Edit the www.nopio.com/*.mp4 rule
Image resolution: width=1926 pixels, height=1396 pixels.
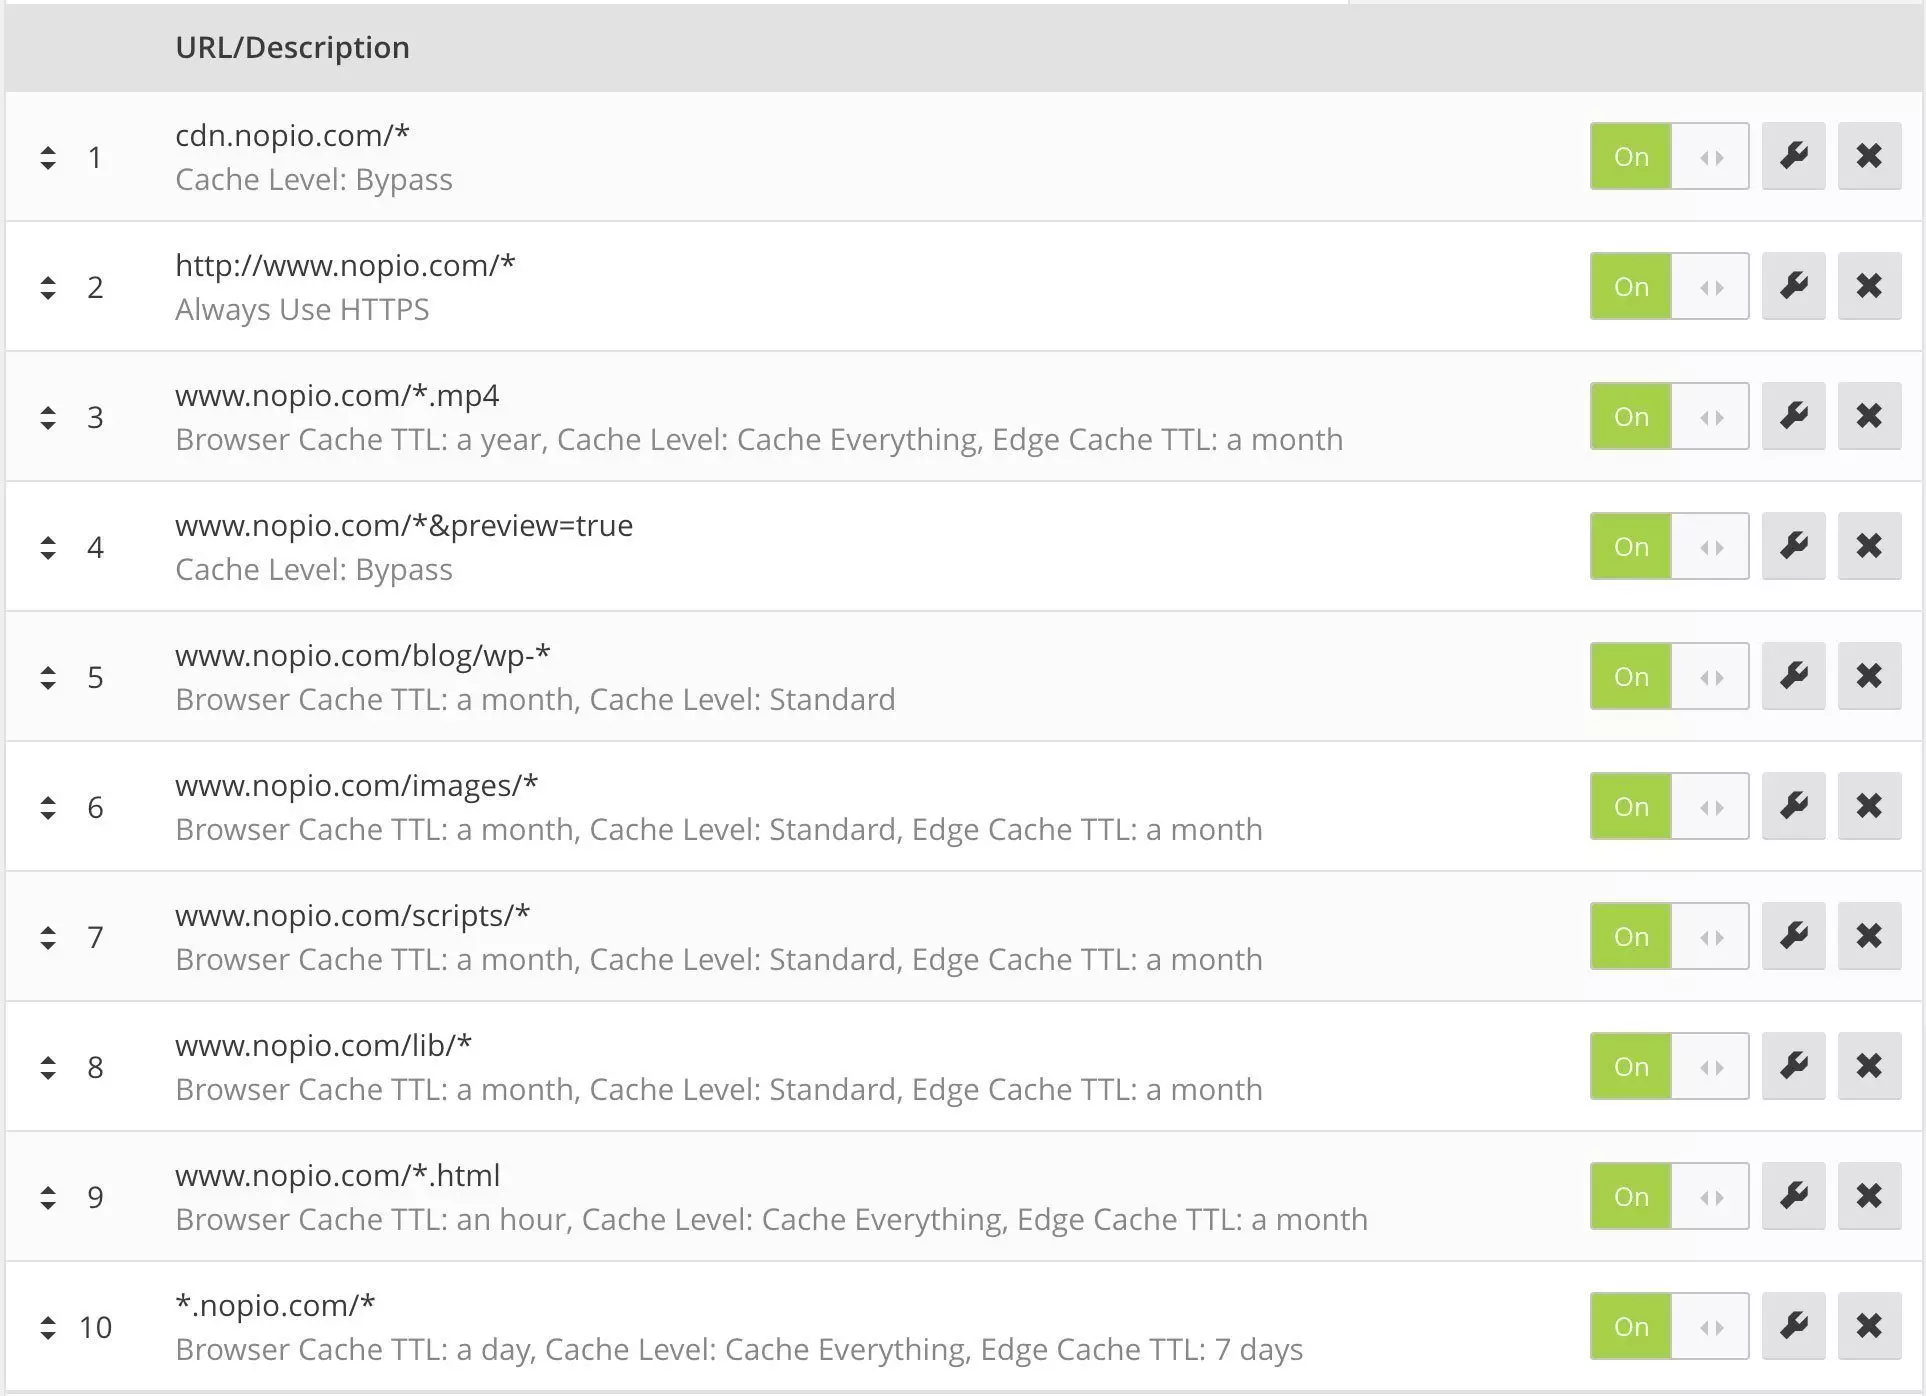coord(1794,416)
